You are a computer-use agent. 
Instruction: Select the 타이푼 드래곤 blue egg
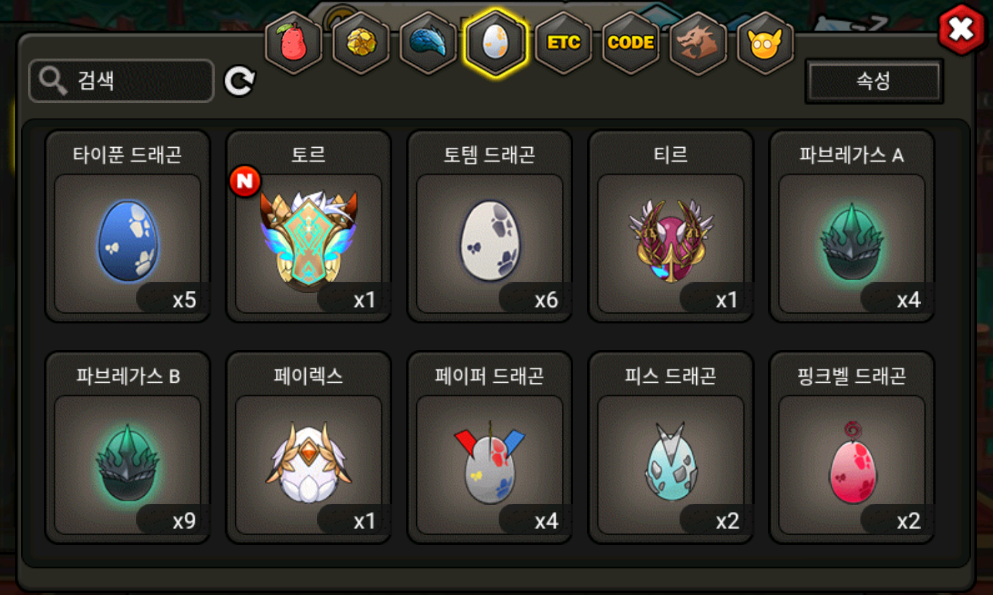(x=127, y=227)
